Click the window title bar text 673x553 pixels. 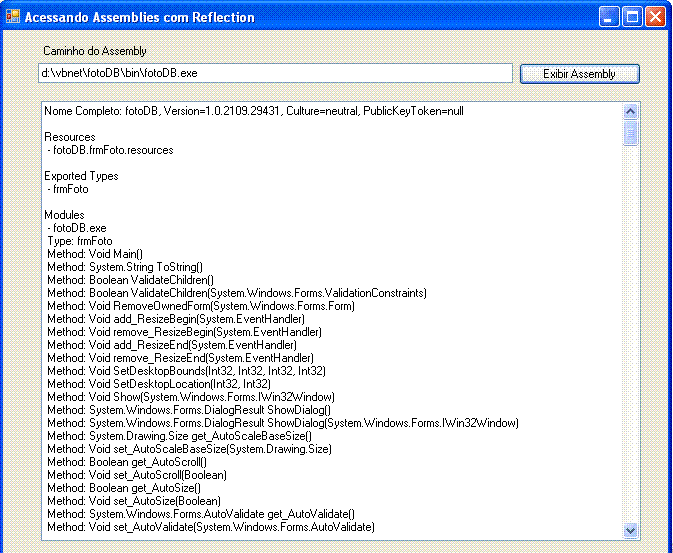tap(139, 17)
